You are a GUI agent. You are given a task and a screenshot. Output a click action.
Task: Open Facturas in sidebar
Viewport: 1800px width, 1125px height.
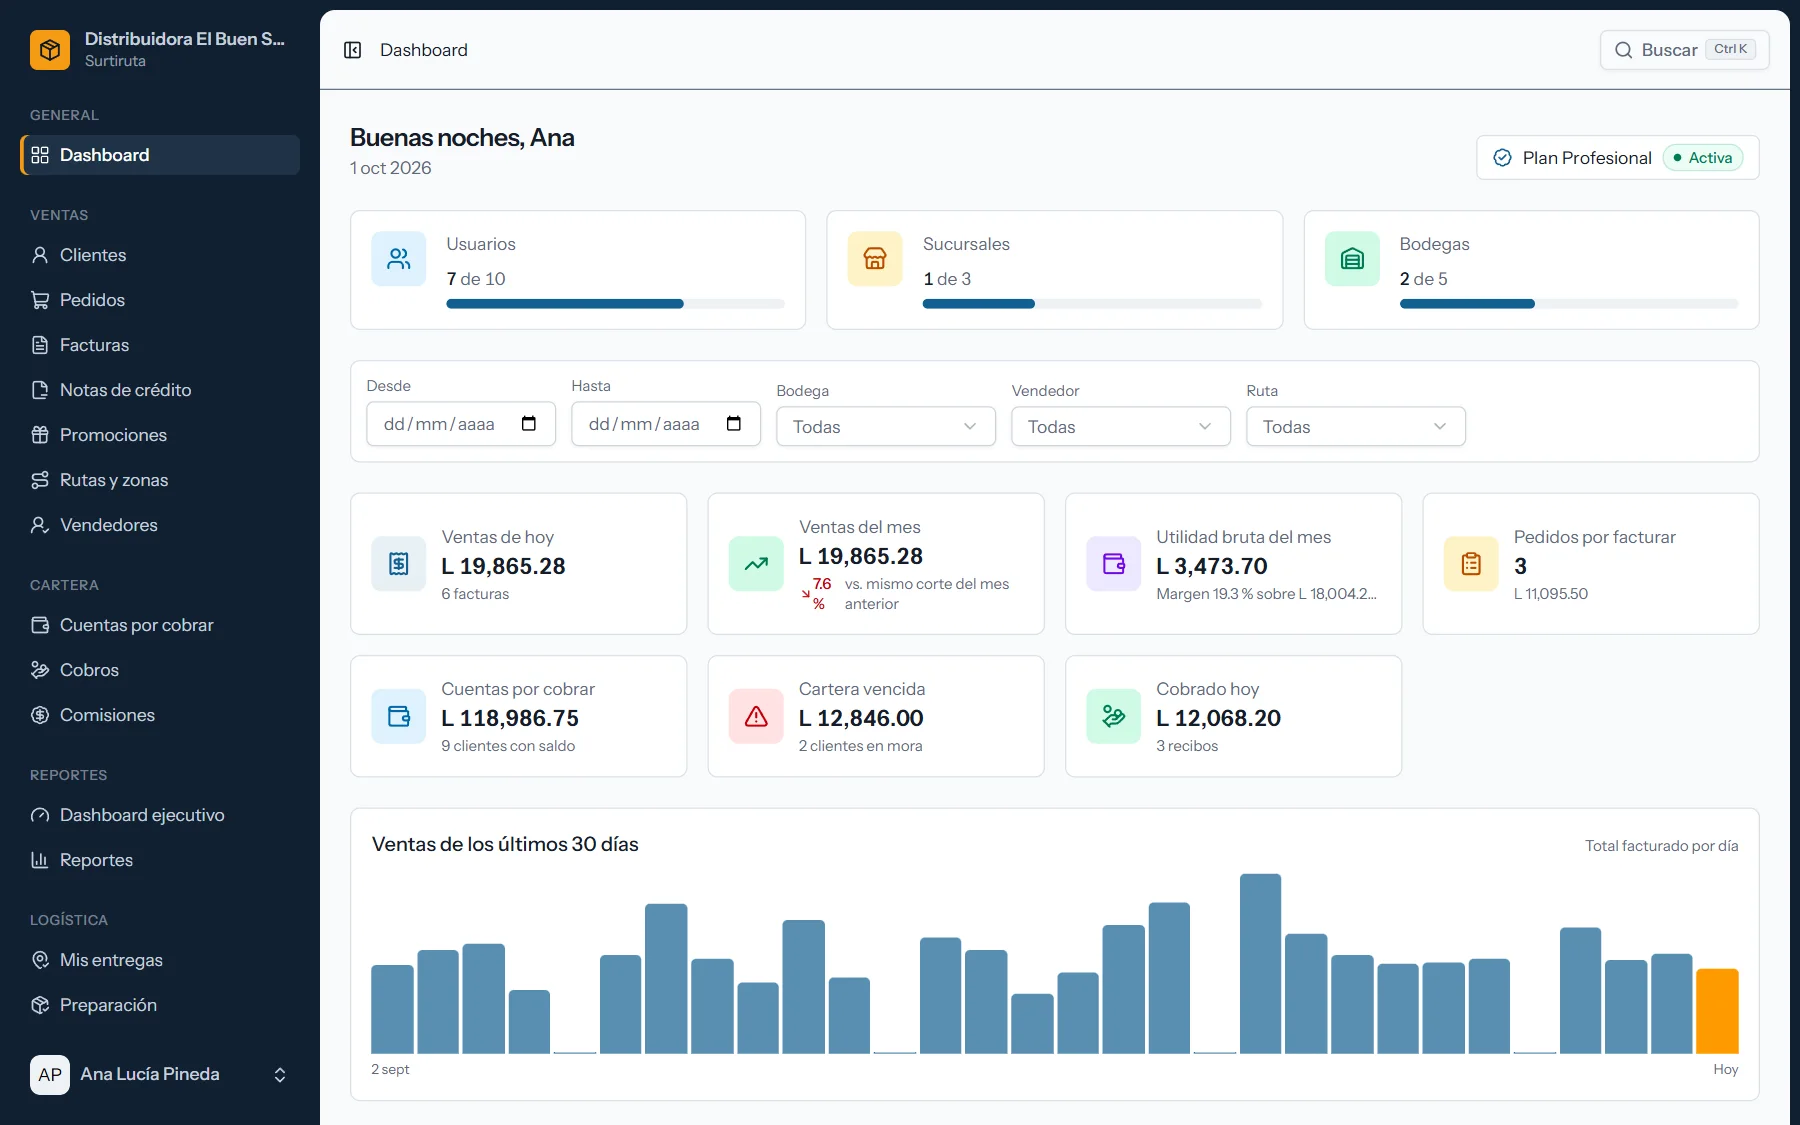(x=160, y=345)
